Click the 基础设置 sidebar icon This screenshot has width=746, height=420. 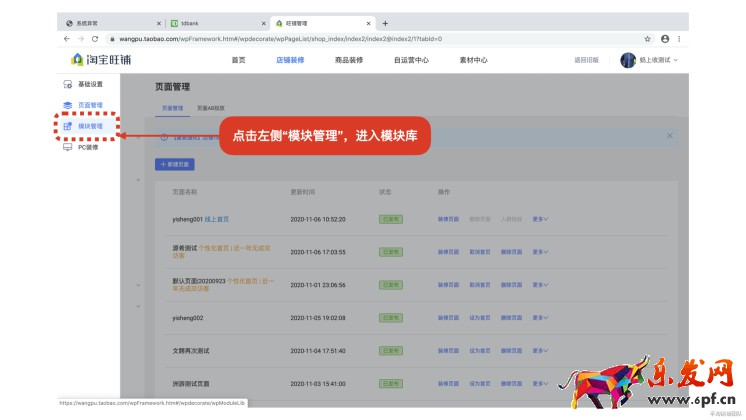pyautogui.click(x=67, y=84)
